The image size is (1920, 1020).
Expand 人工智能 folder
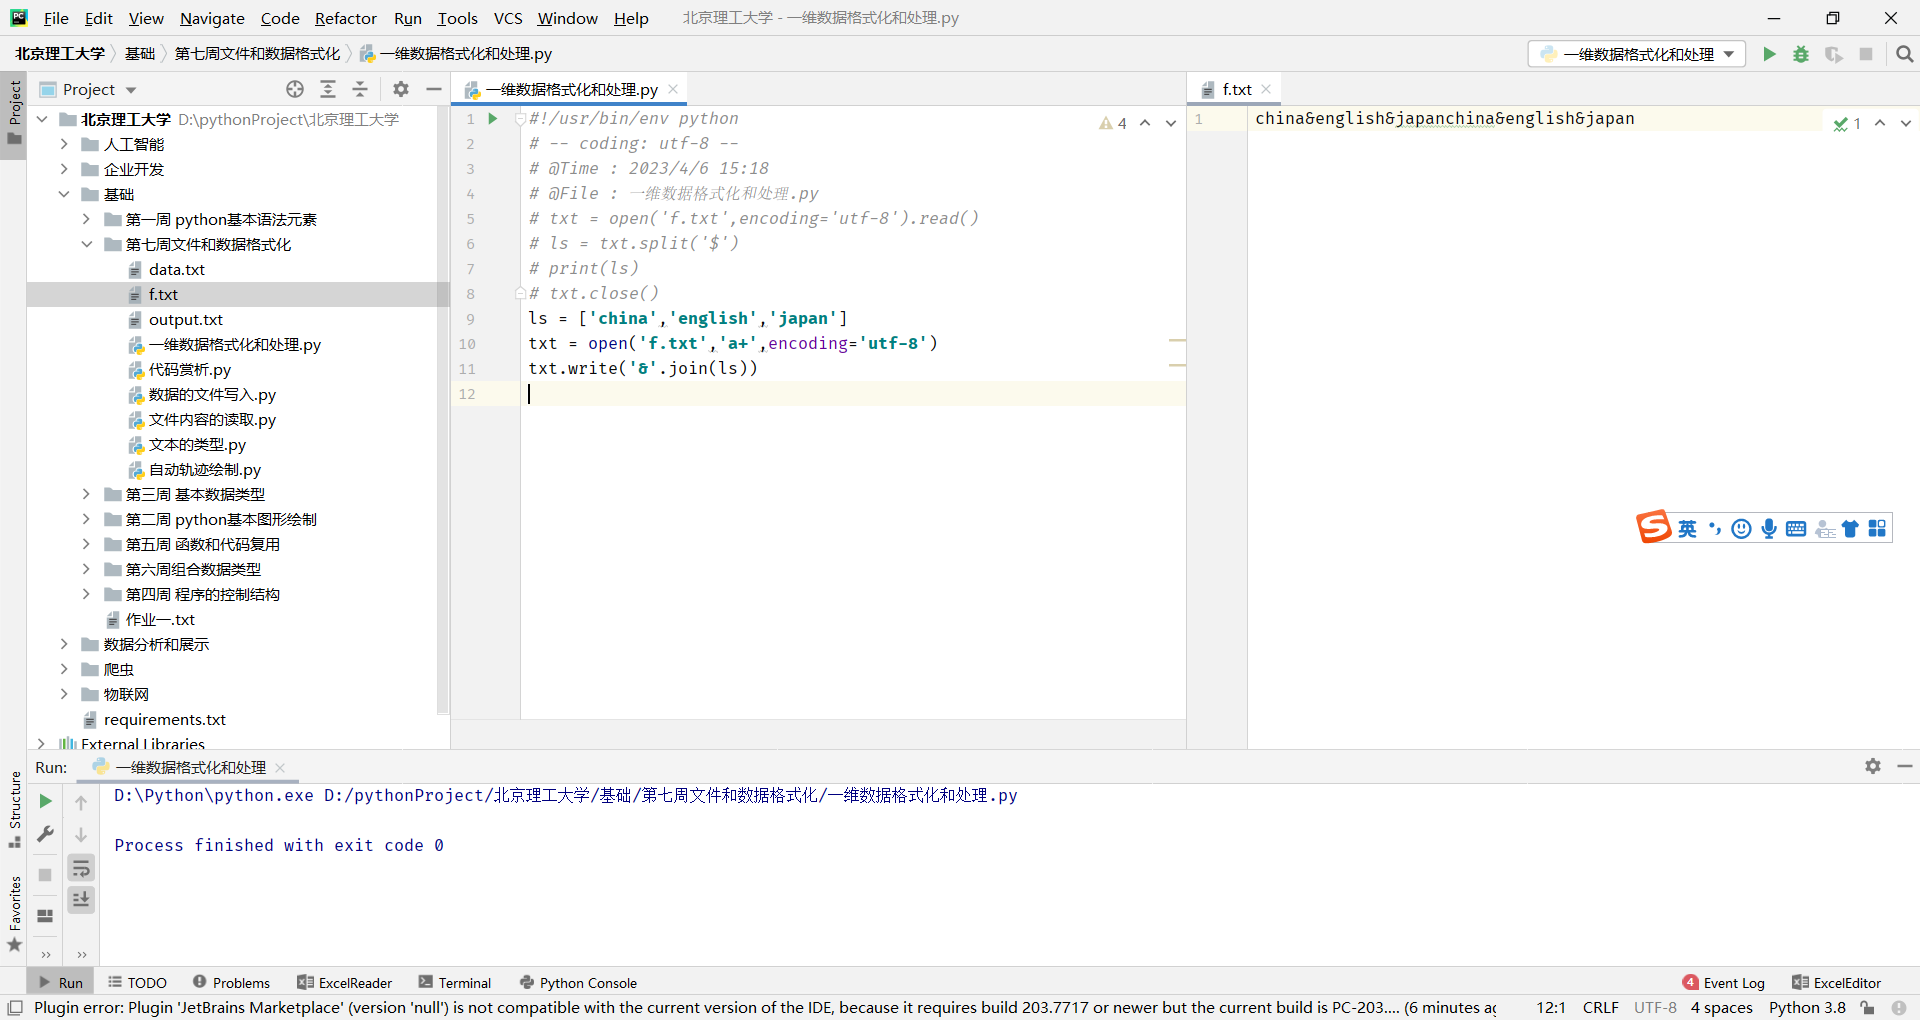pyautogui.click(x=64, y=144)
